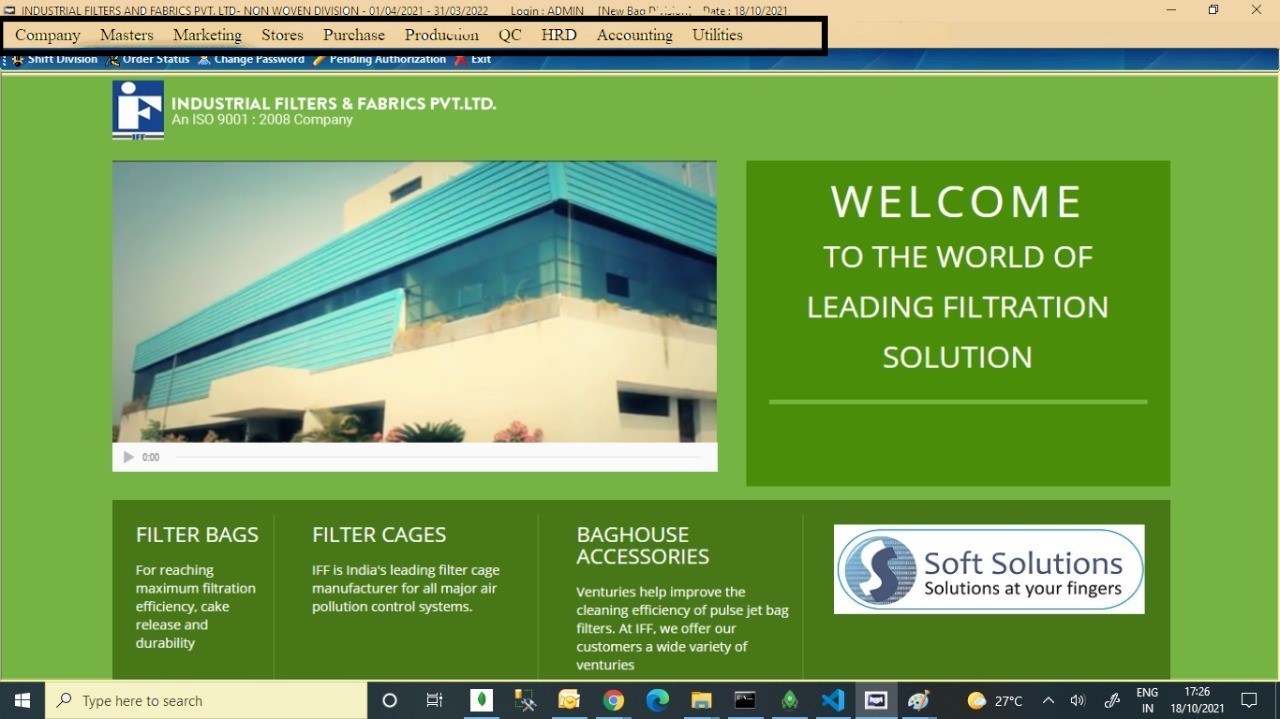Open the green rocket app on taskbar
The height and width of the screenshot is (719, 1280).
coord(789,700)
